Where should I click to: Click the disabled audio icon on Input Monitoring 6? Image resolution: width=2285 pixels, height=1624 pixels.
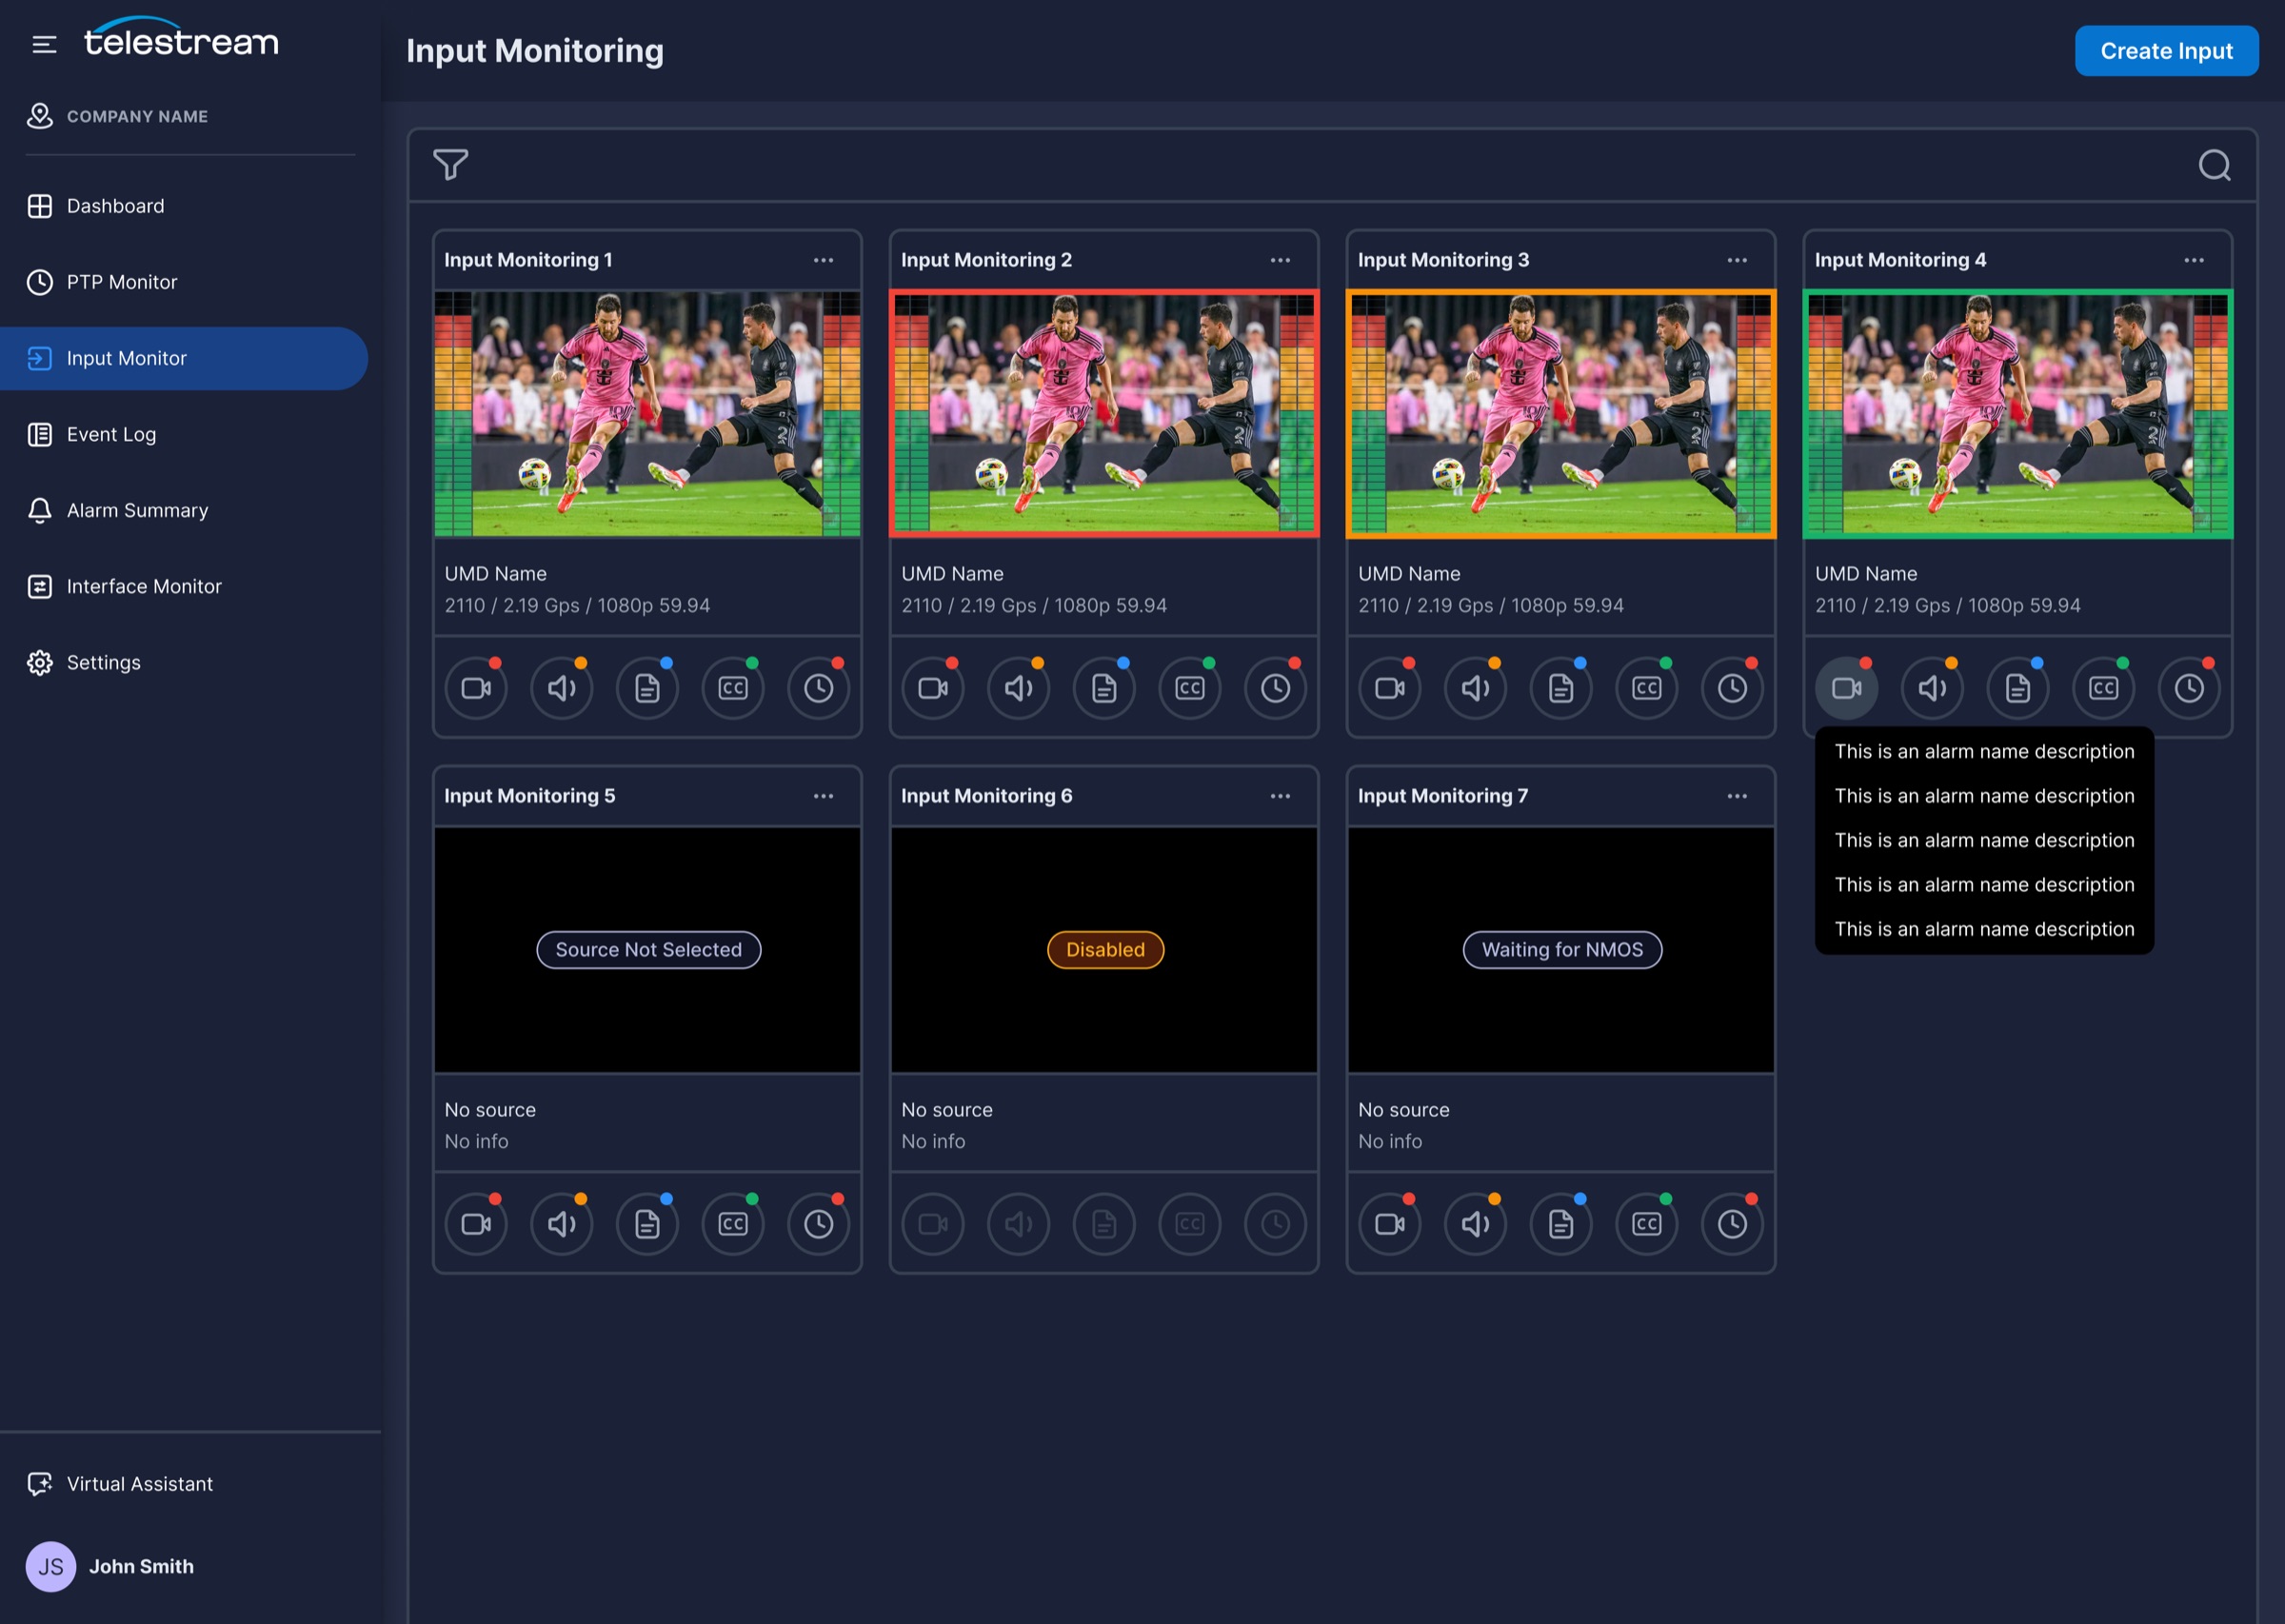pyautogui.click(x=1018, y=1224)
